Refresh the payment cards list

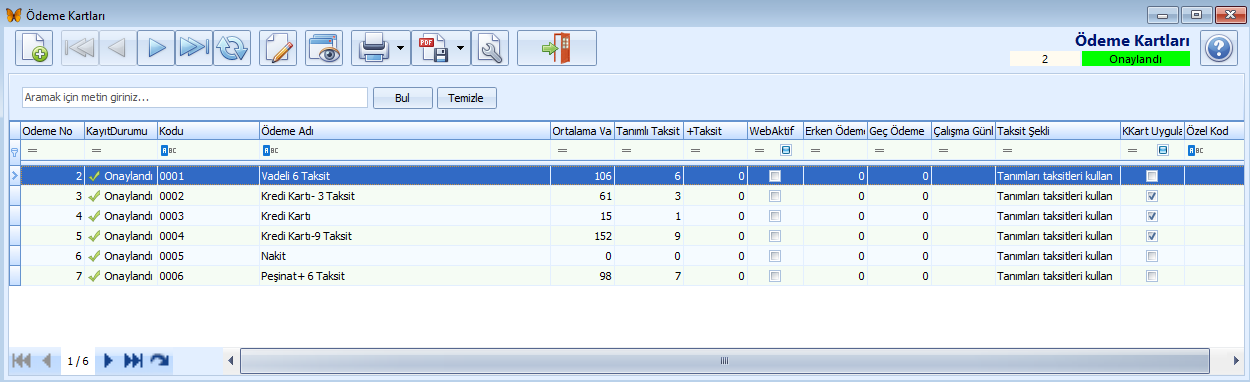tap(232, 48)
